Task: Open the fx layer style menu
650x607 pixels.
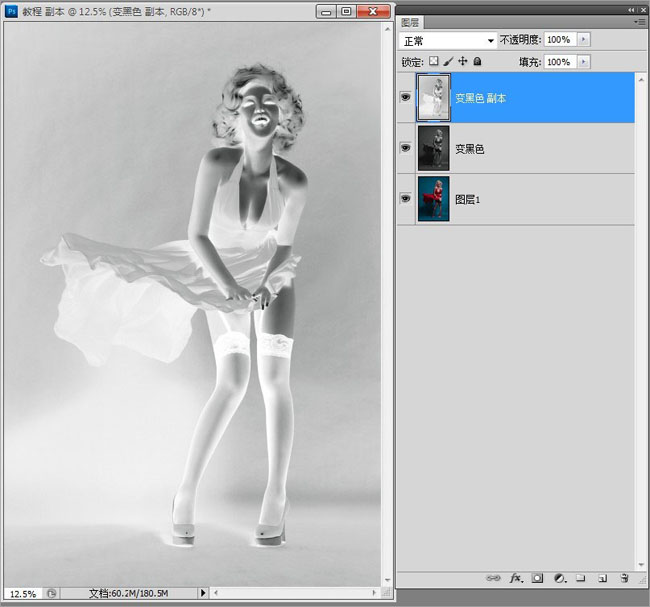Action: (516, 578)
